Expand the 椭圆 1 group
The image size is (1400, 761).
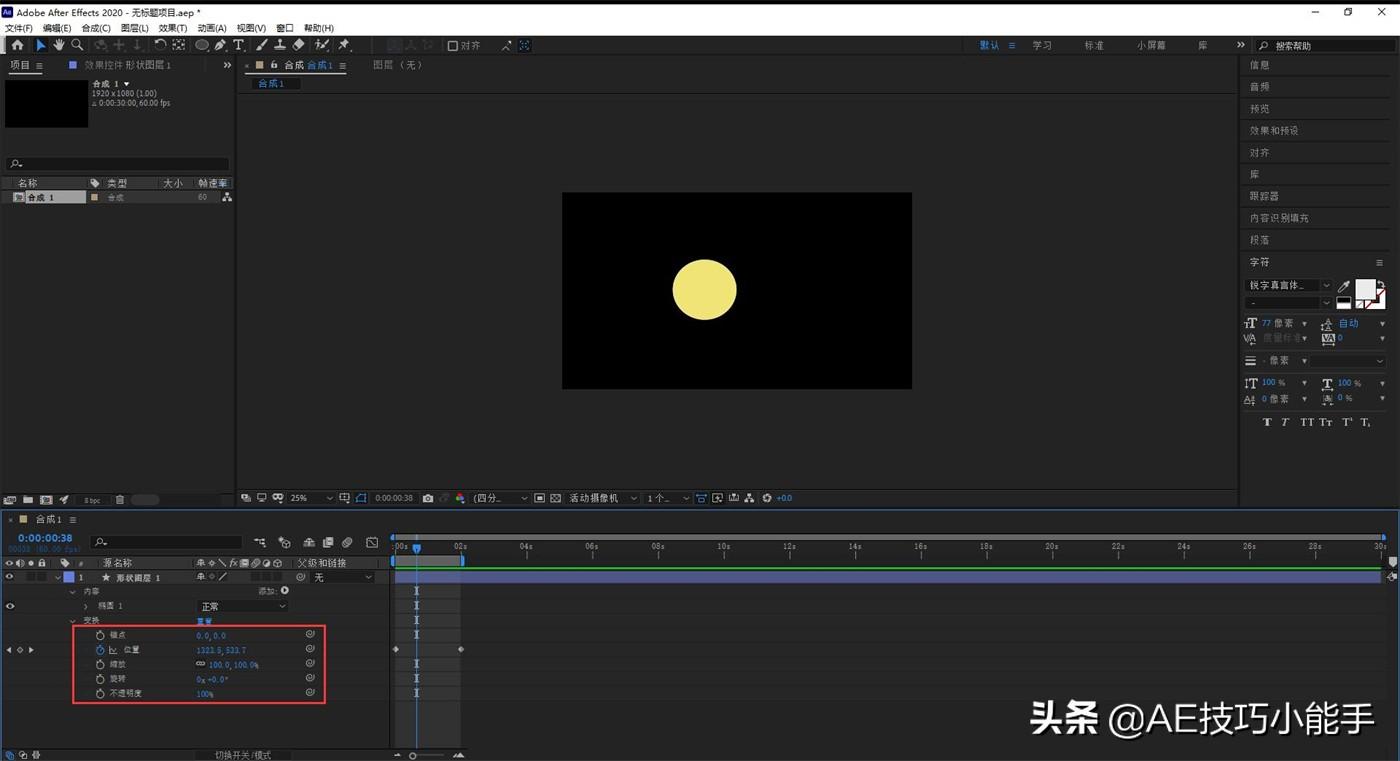pos(86,606)
